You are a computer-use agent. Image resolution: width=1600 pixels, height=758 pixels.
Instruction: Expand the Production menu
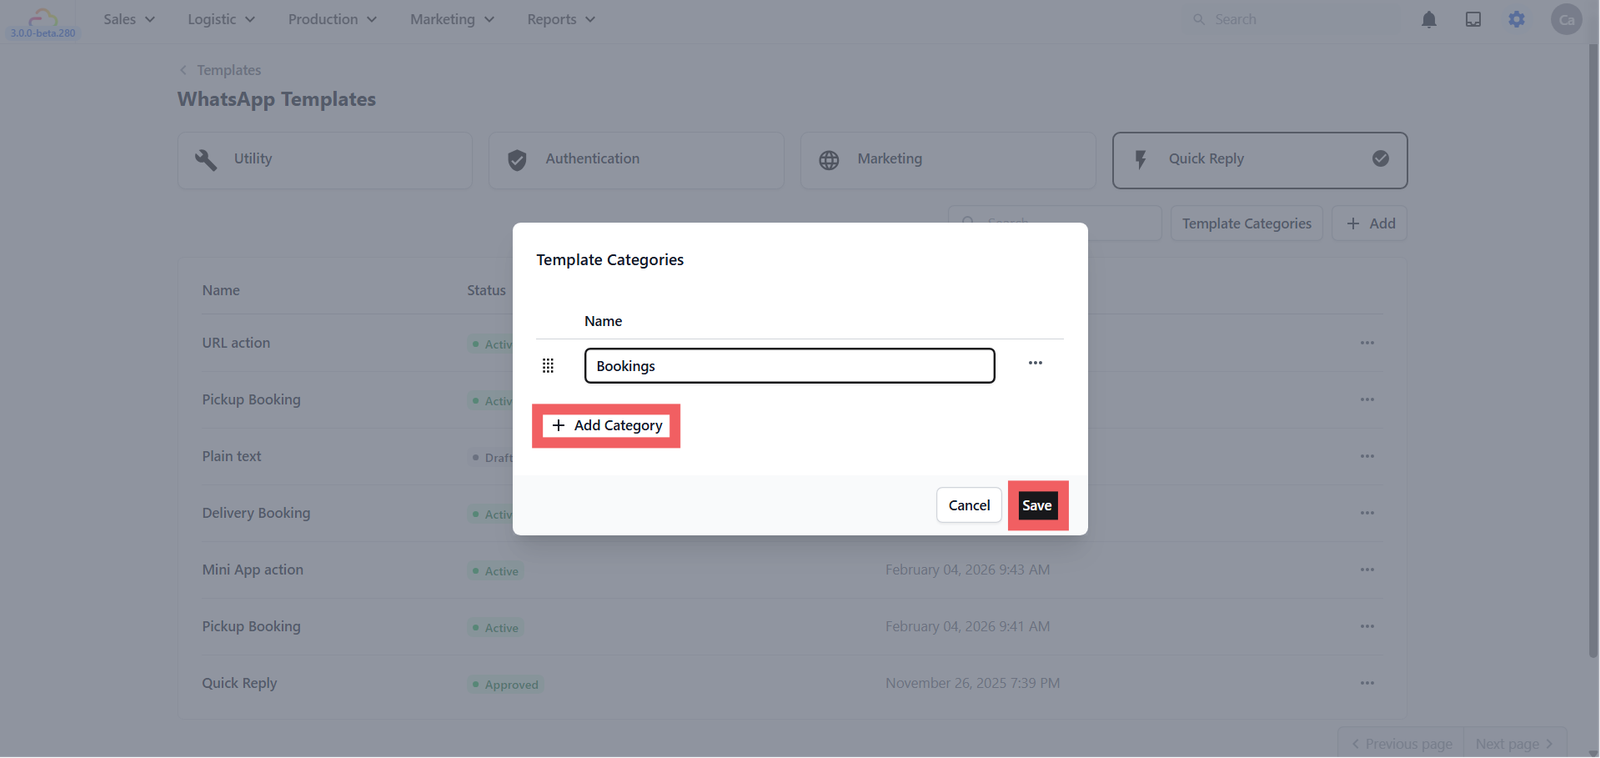point(332,19)
